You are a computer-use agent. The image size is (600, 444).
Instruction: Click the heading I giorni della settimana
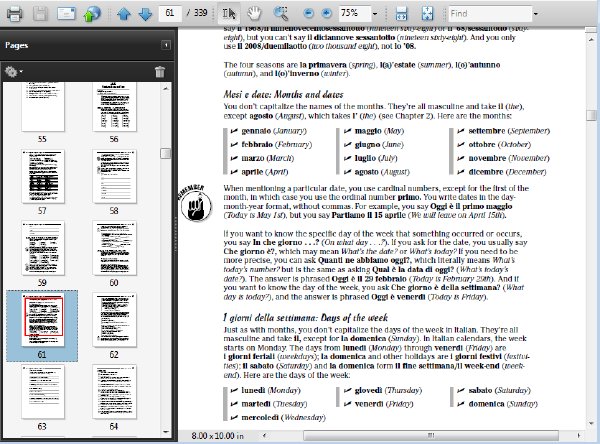(x=305, y=318)
